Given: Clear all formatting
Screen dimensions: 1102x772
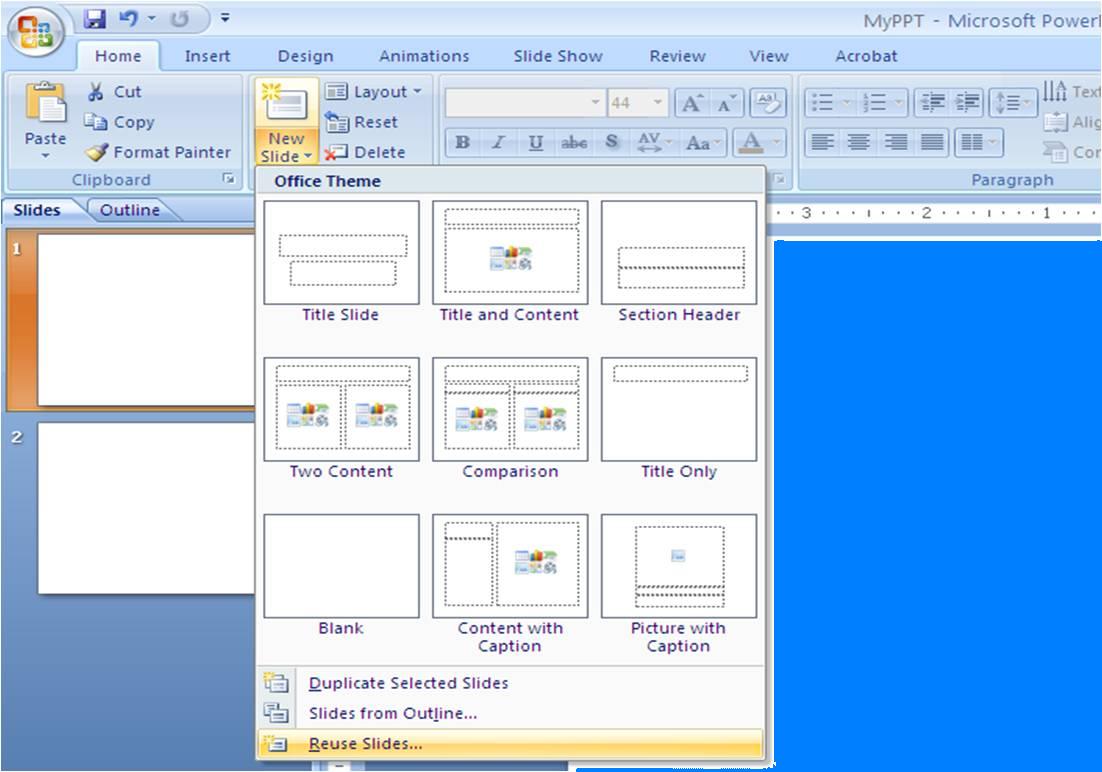Looking at the screenshot, I should point(767,103).
